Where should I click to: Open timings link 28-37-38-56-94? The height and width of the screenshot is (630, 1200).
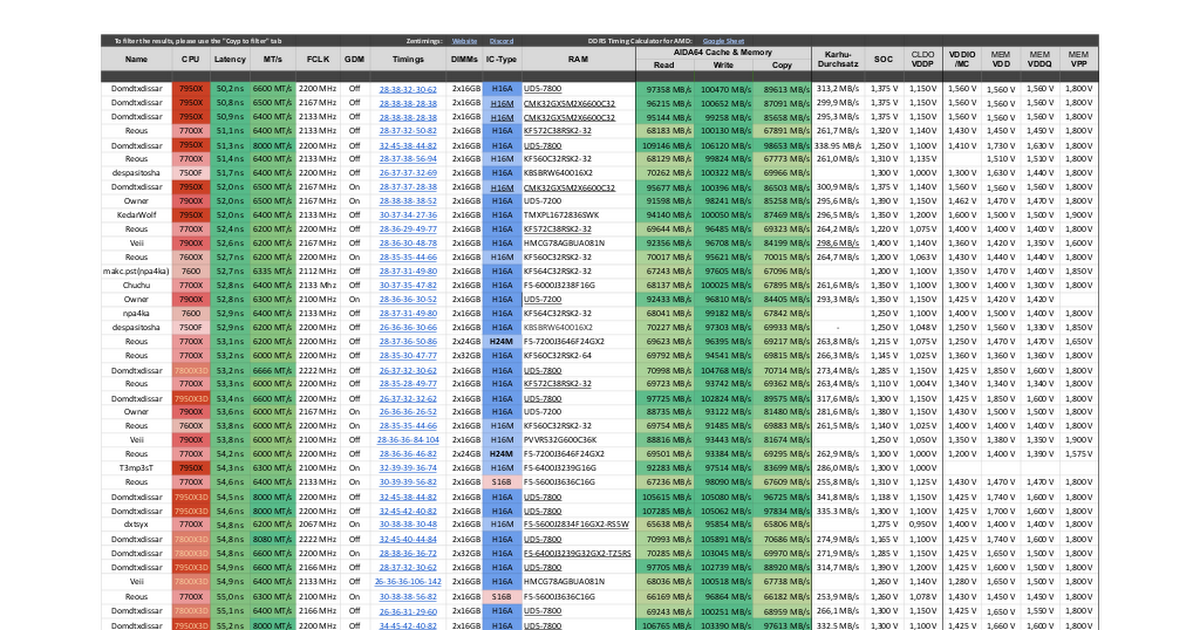408,158
